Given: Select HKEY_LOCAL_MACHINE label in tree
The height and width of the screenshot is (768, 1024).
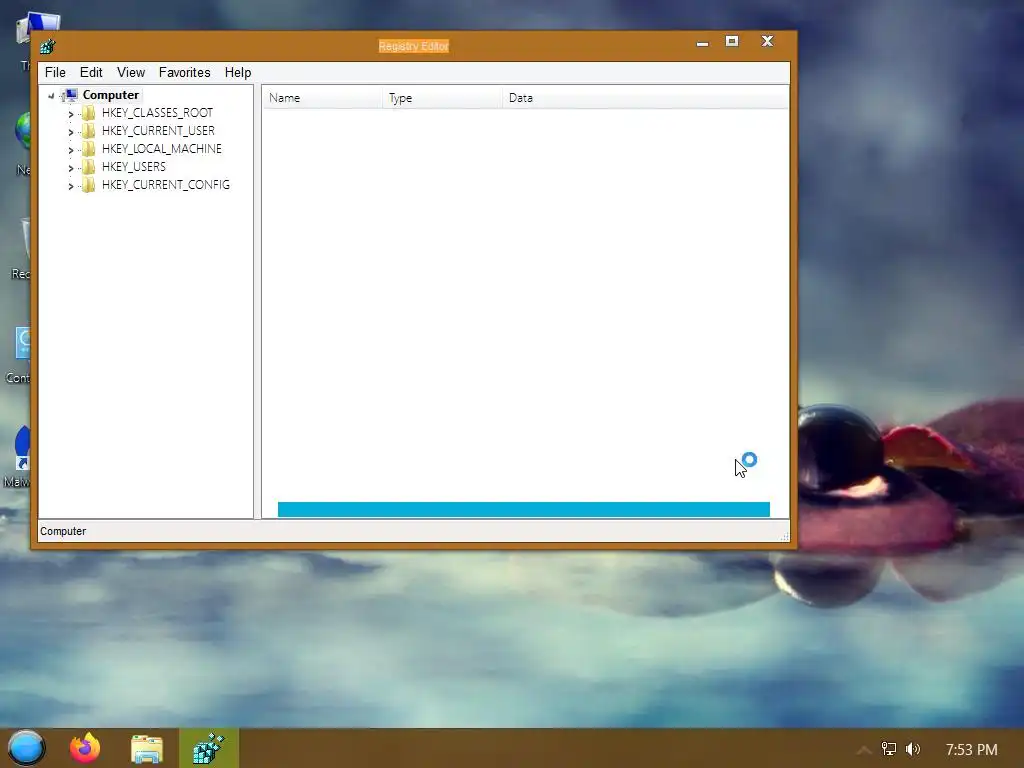Looking at the screenshot, I should pos(161,149).
